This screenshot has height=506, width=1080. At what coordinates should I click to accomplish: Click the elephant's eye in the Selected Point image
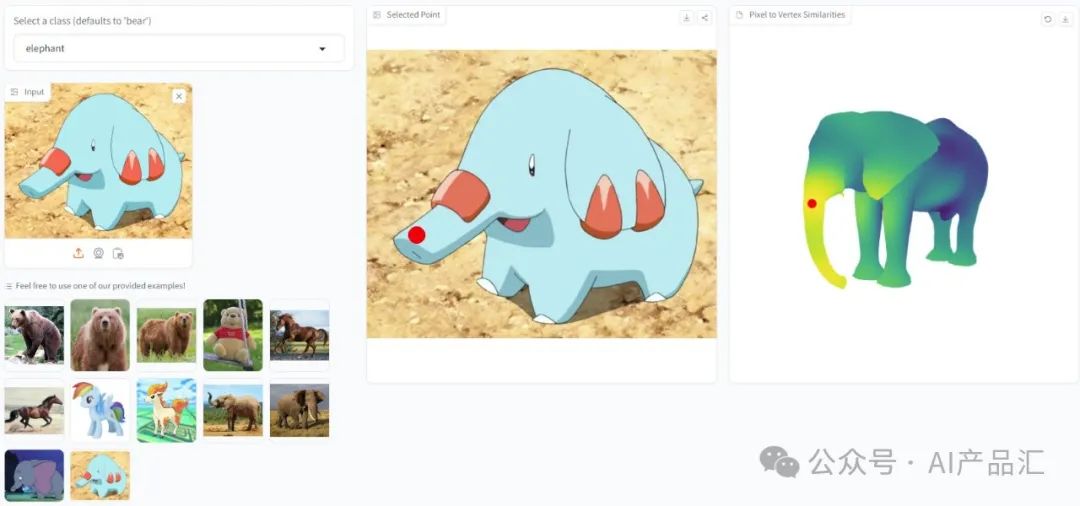pos(532,165)
